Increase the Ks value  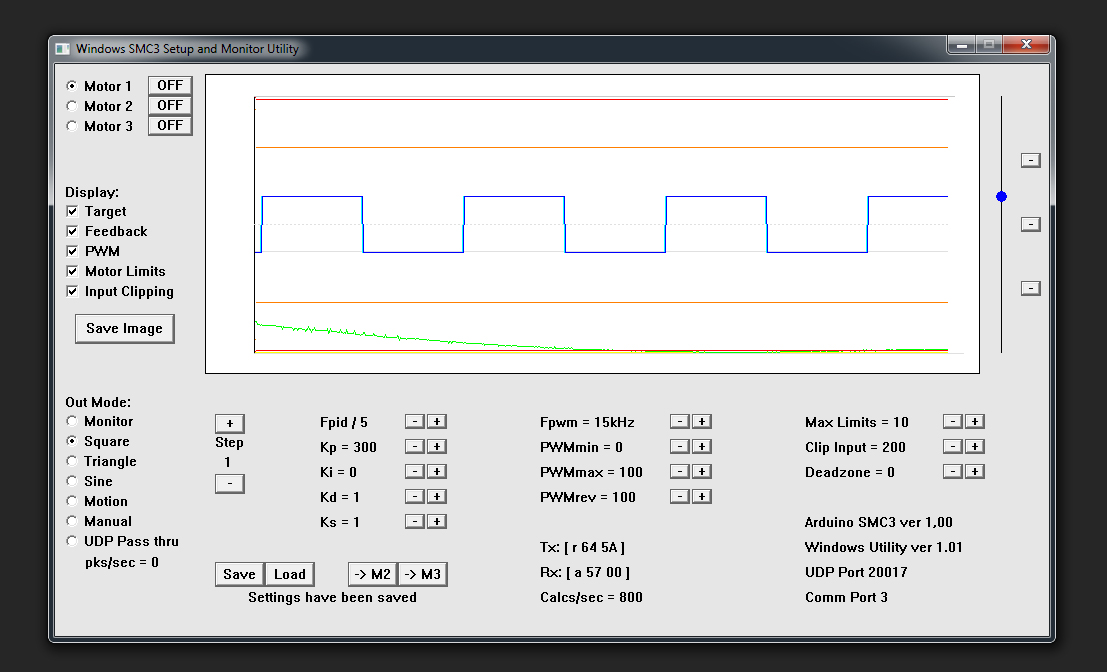coord(437,522)
